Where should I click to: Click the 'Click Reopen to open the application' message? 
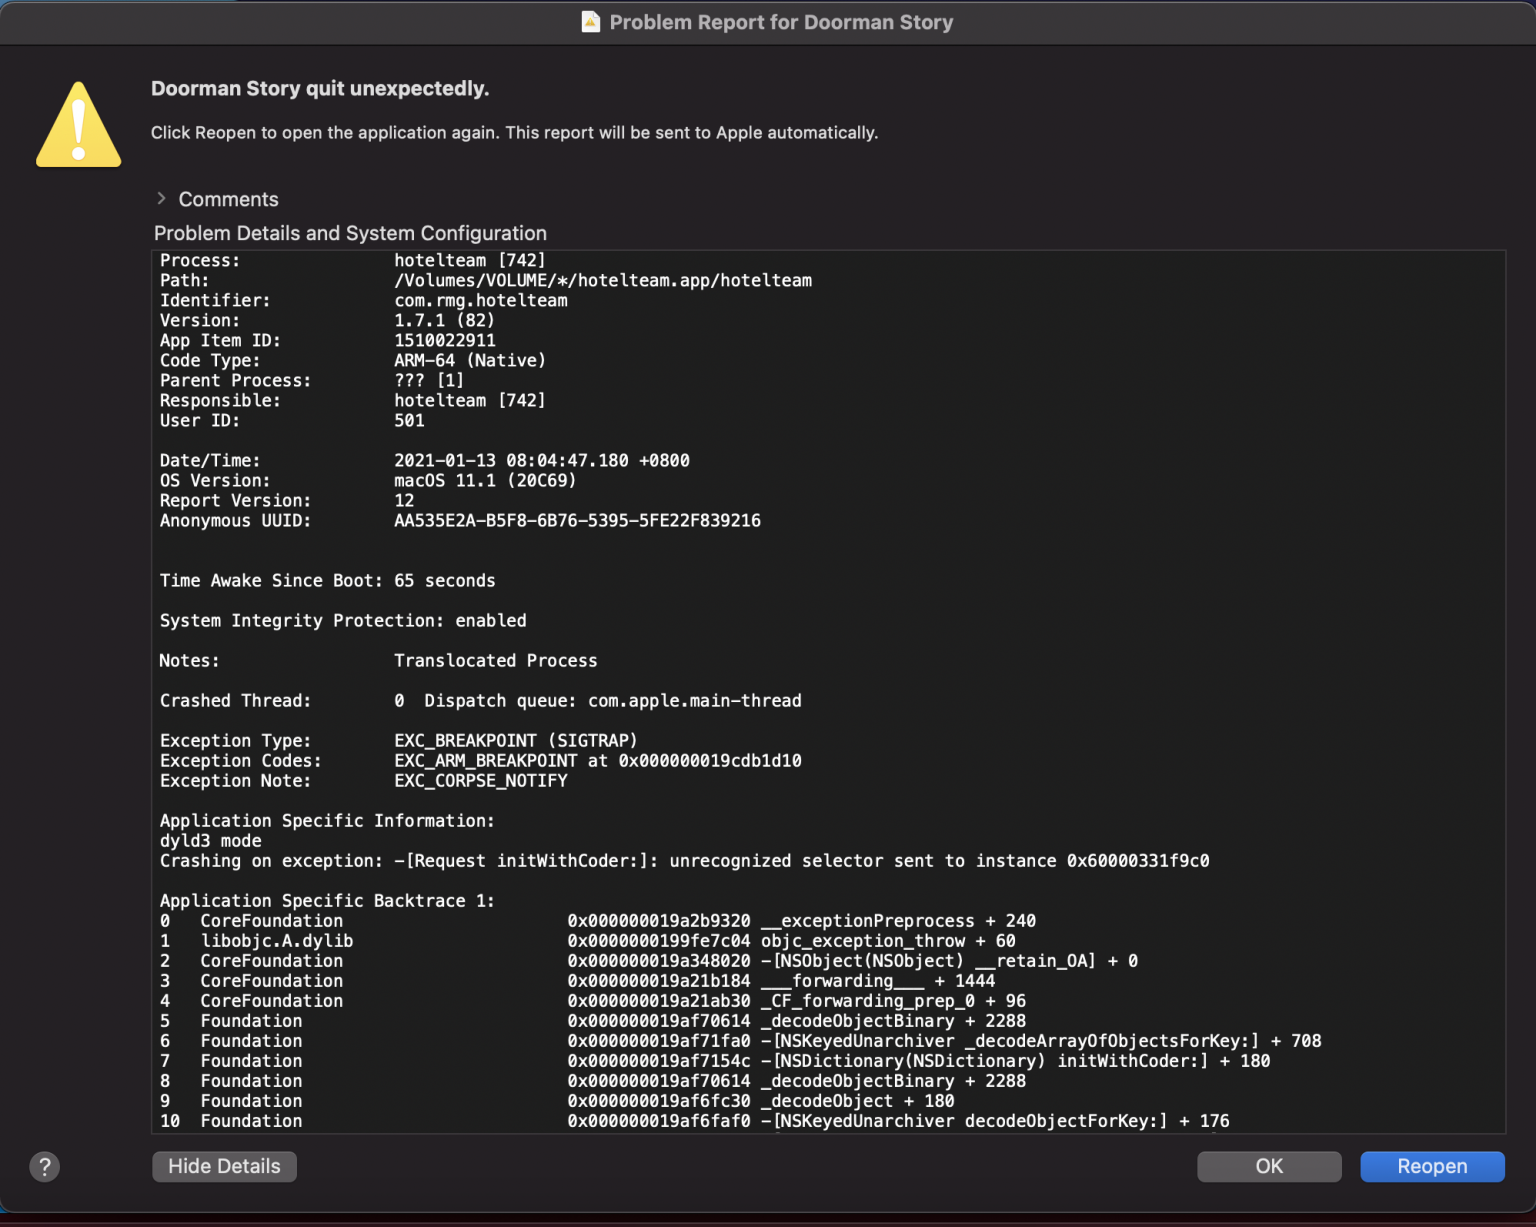(514, 133)
